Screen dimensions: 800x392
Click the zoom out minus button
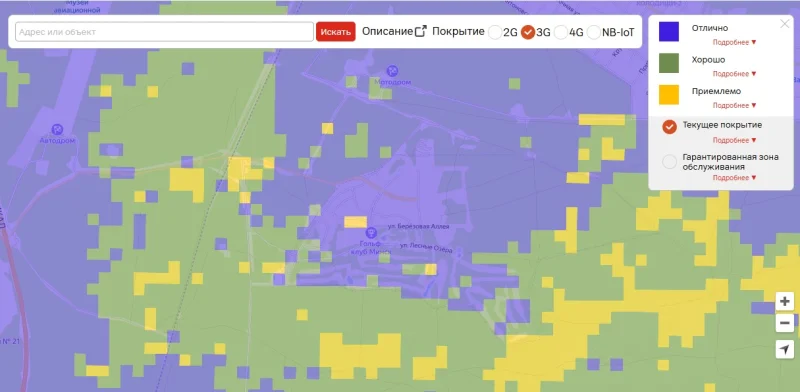coord(785,323)
